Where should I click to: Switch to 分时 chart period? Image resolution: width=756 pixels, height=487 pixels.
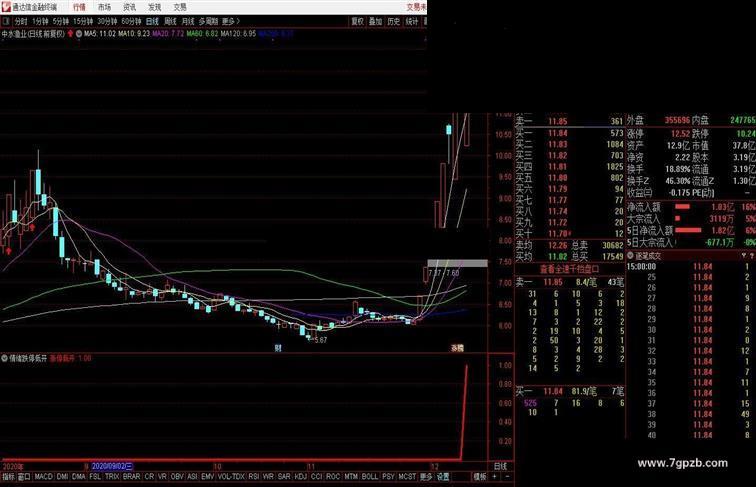click(21, 22)
